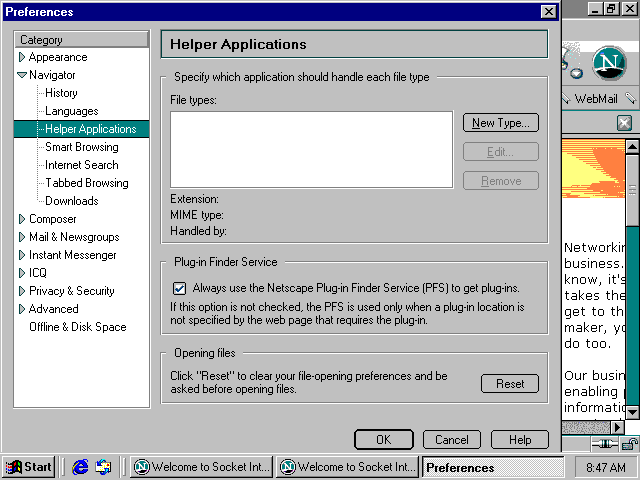This screenshot has width=640, height=480.
Task: Expand the Privacy & Security category
Action: click(x=22, y=291)
